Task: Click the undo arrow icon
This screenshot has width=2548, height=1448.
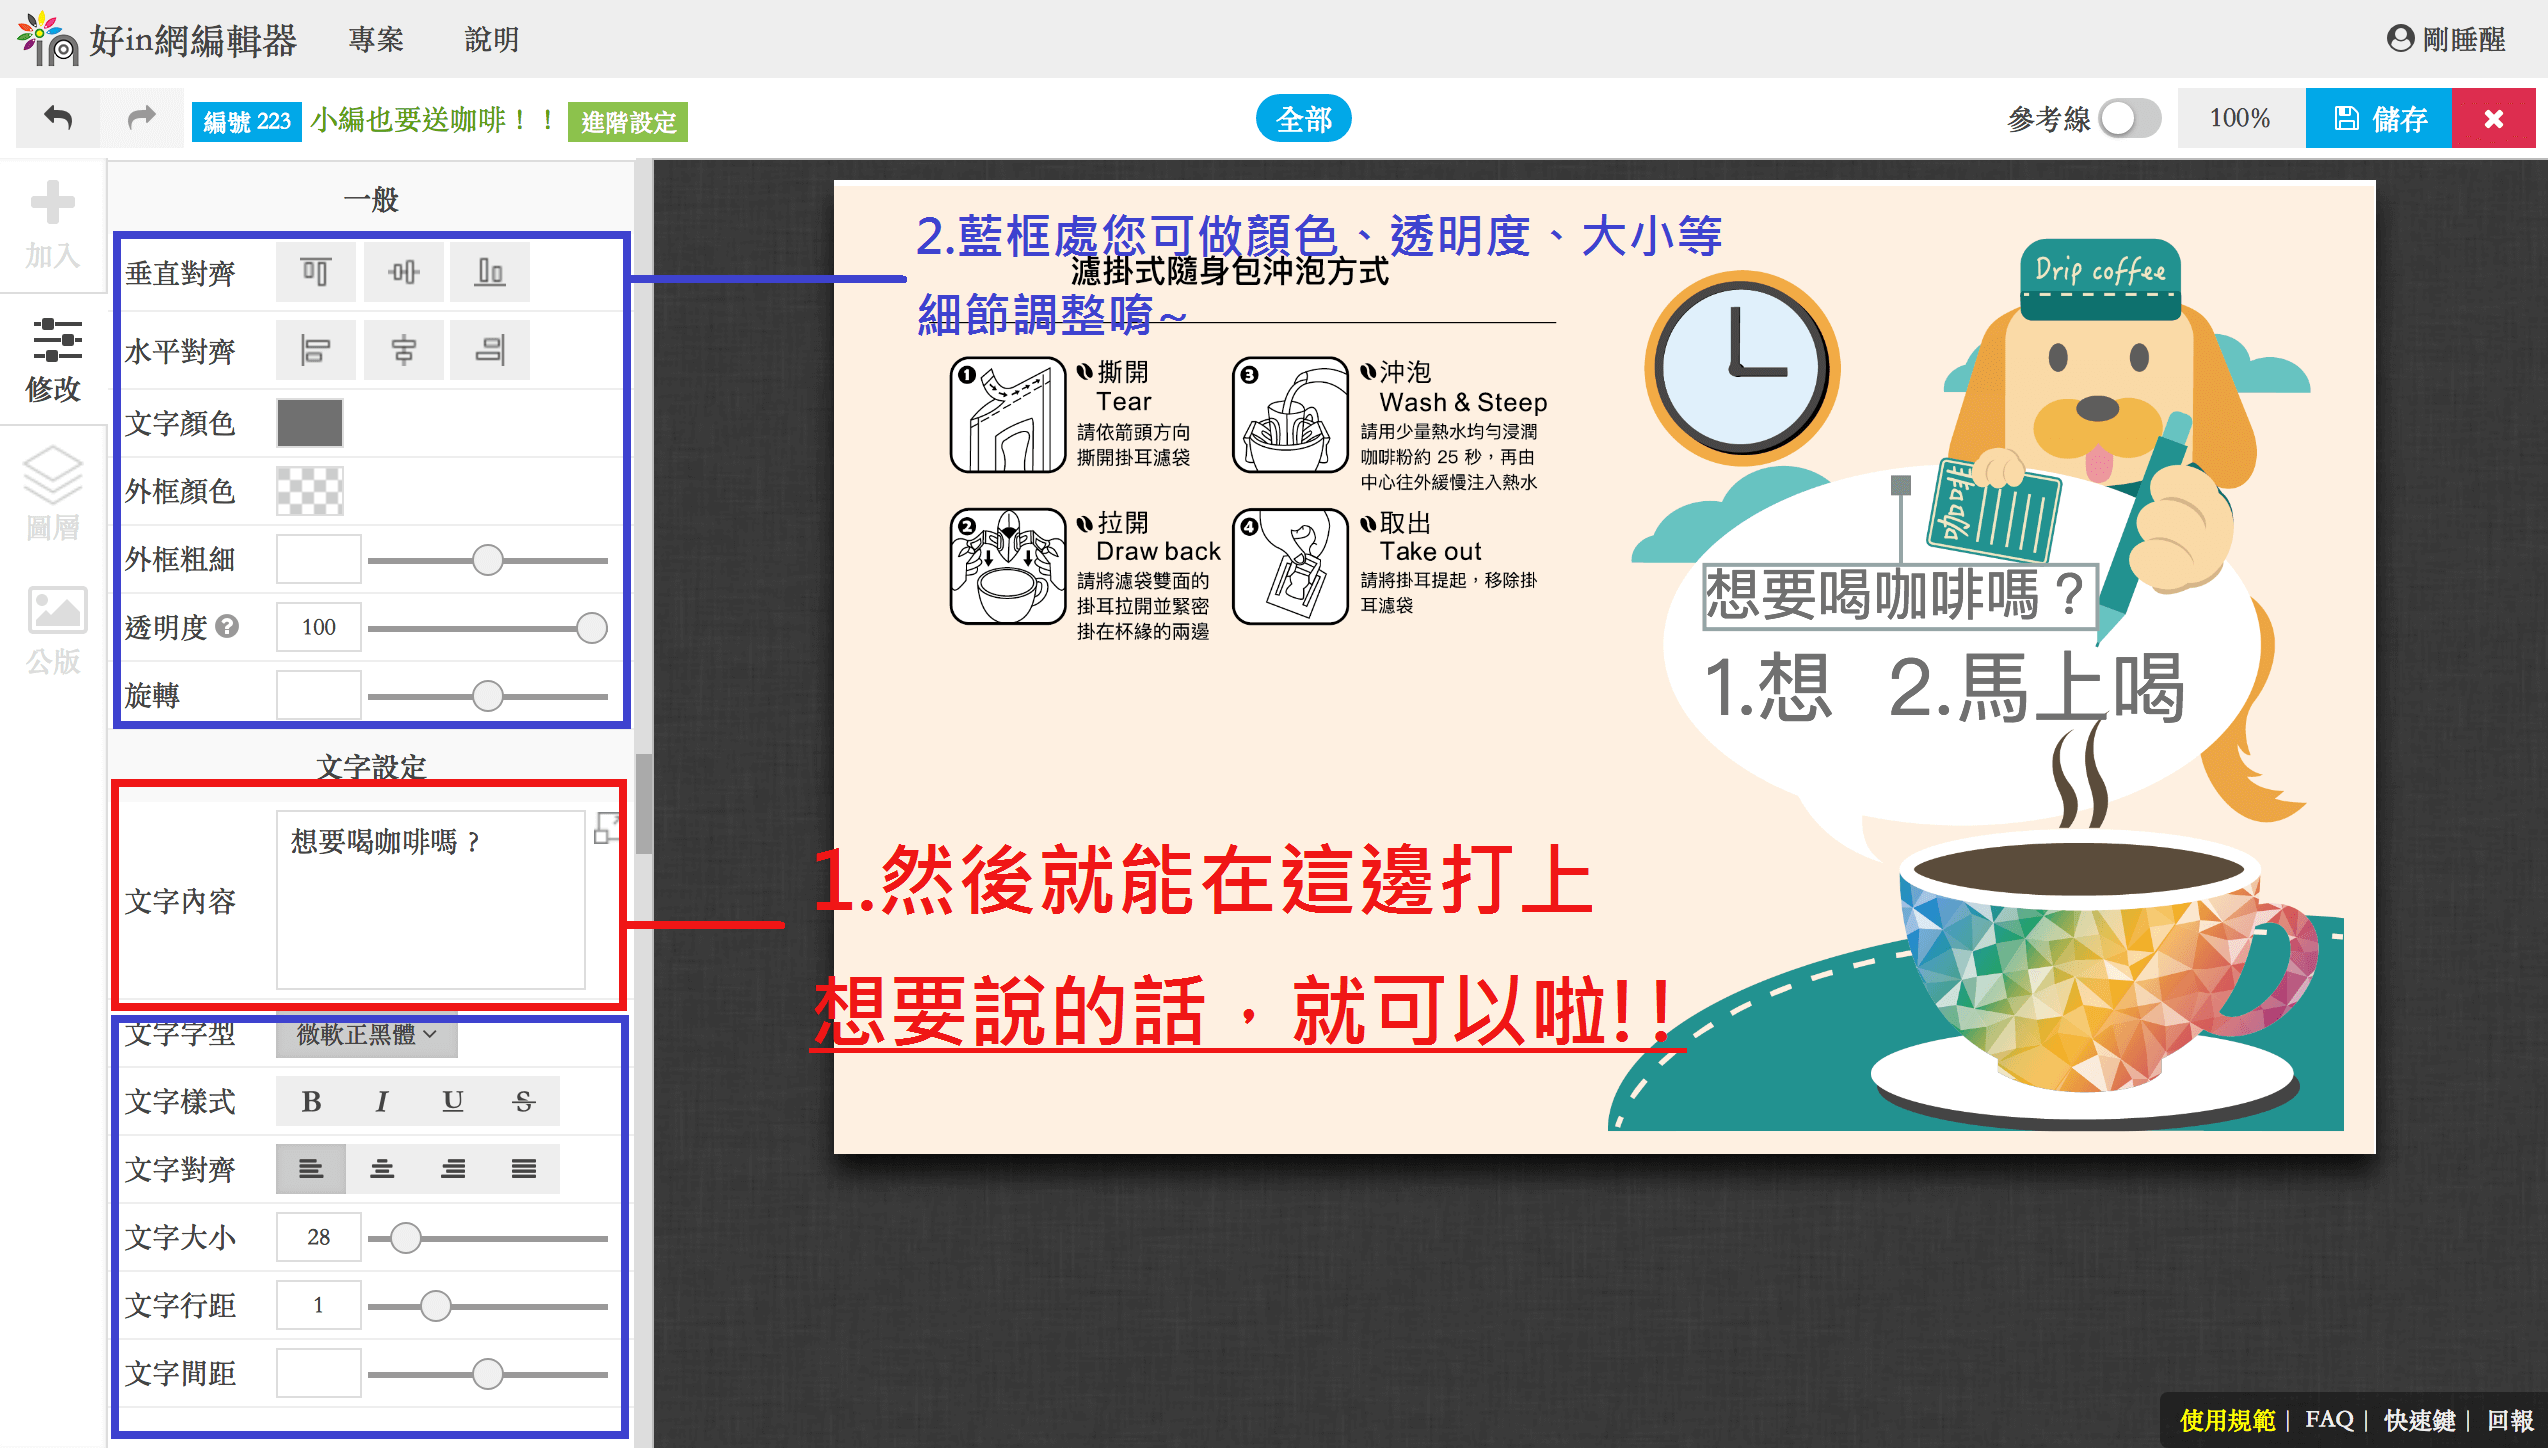Action: pos(58,119)
